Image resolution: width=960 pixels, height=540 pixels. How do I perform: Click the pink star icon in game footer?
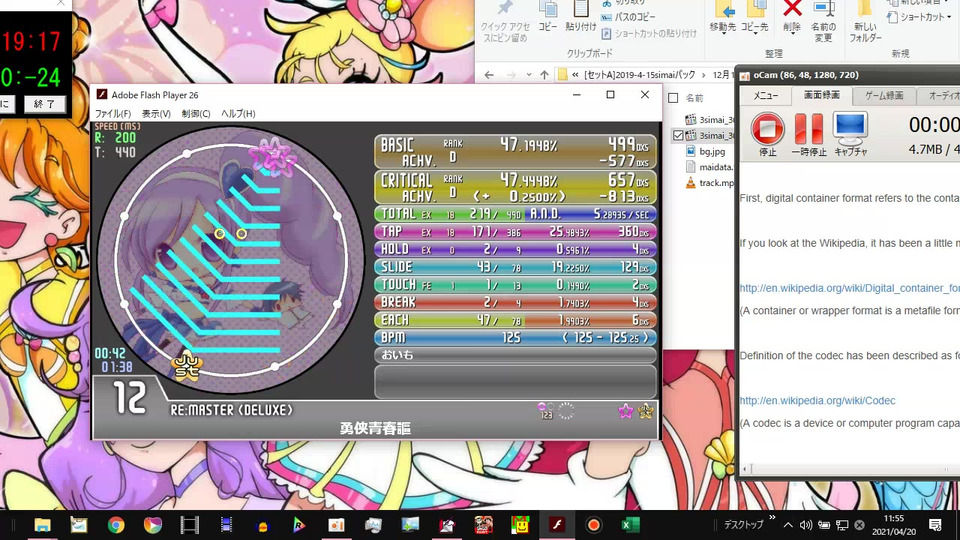tap(625, 411)
